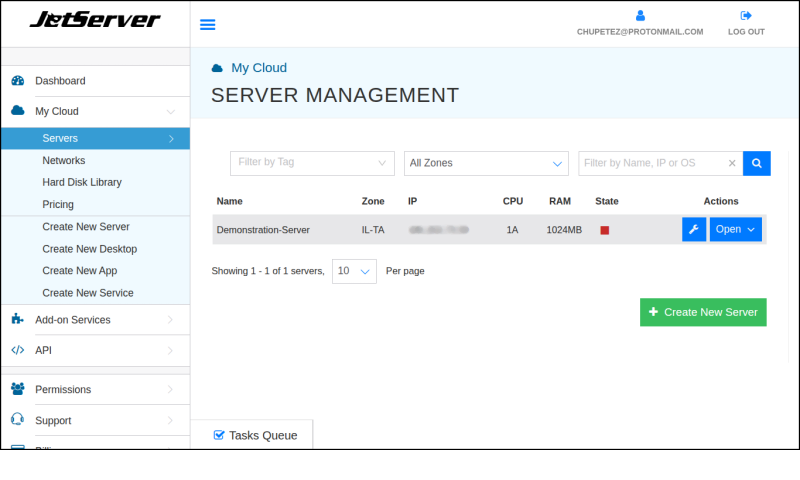Toggle the hamburger menu icon

(x=207, y=24)
